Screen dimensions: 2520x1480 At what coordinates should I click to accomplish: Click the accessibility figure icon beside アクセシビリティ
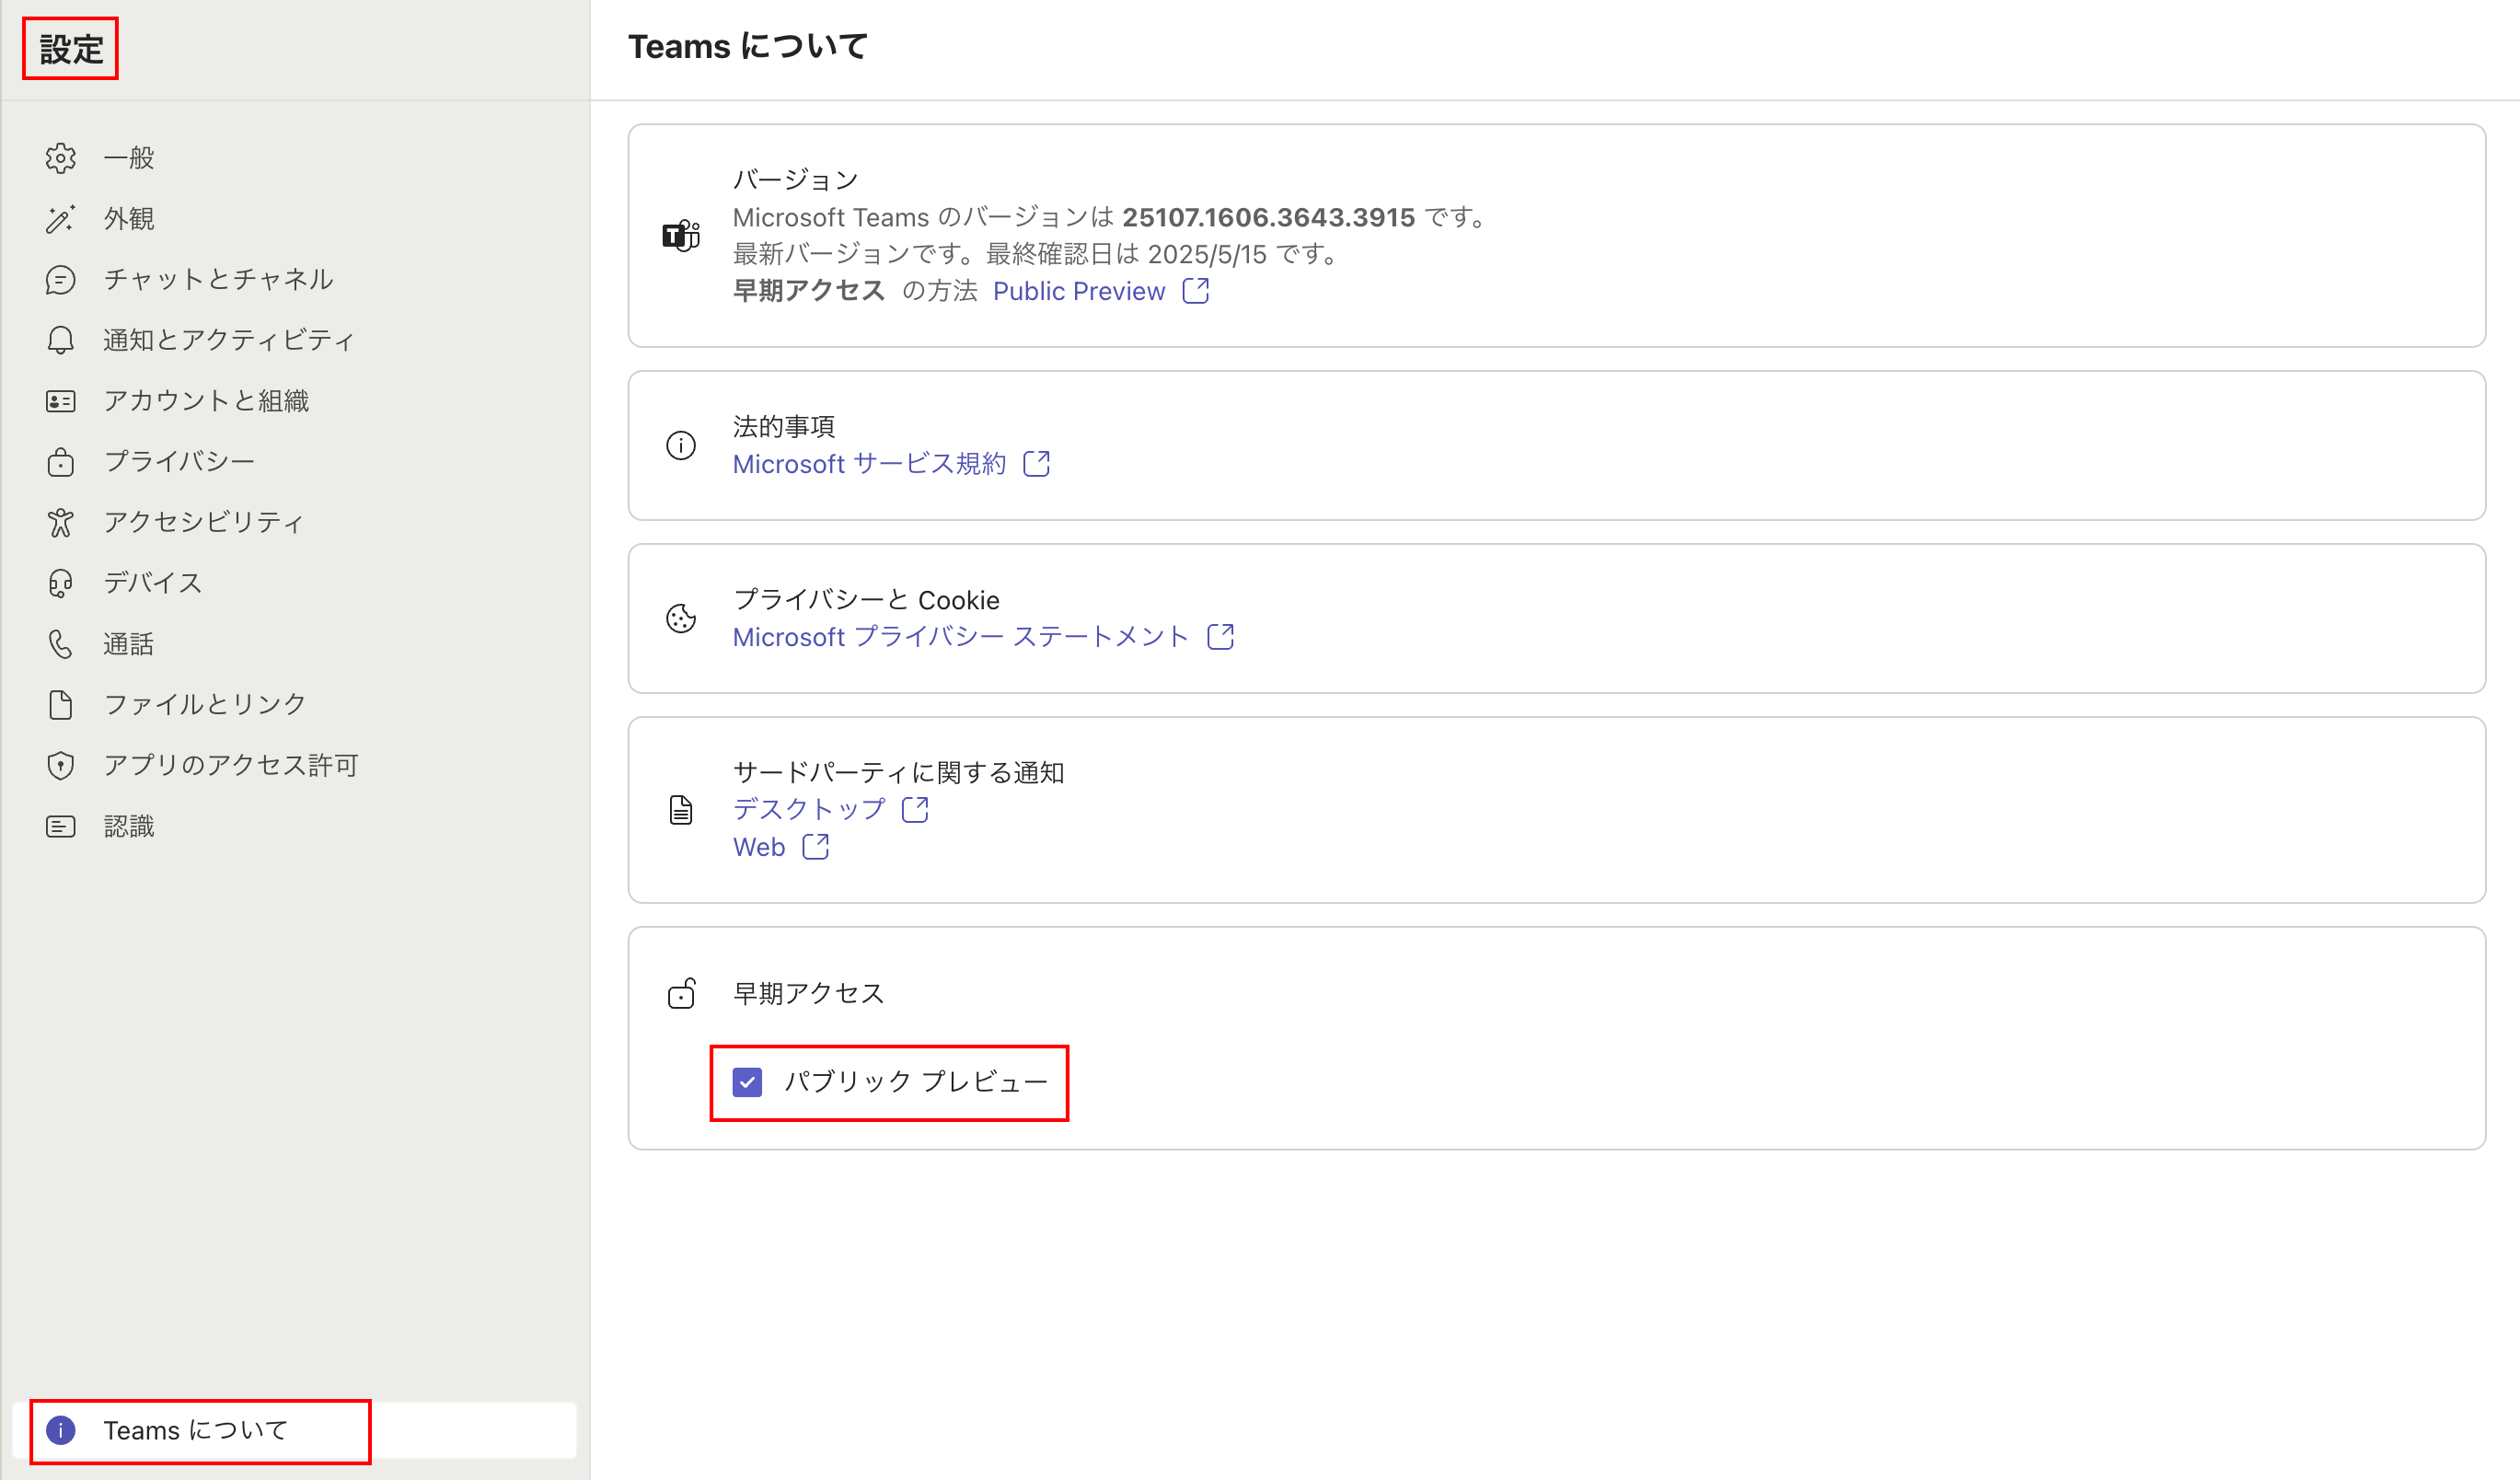click(60, 522)
